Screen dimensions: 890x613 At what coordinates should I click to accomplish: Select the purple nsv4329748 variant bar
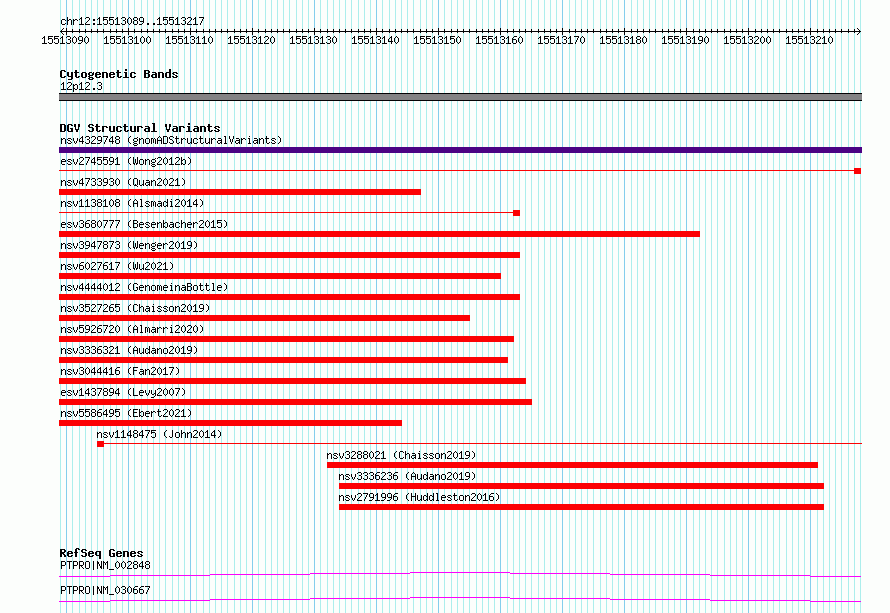(x=460, y=150)
